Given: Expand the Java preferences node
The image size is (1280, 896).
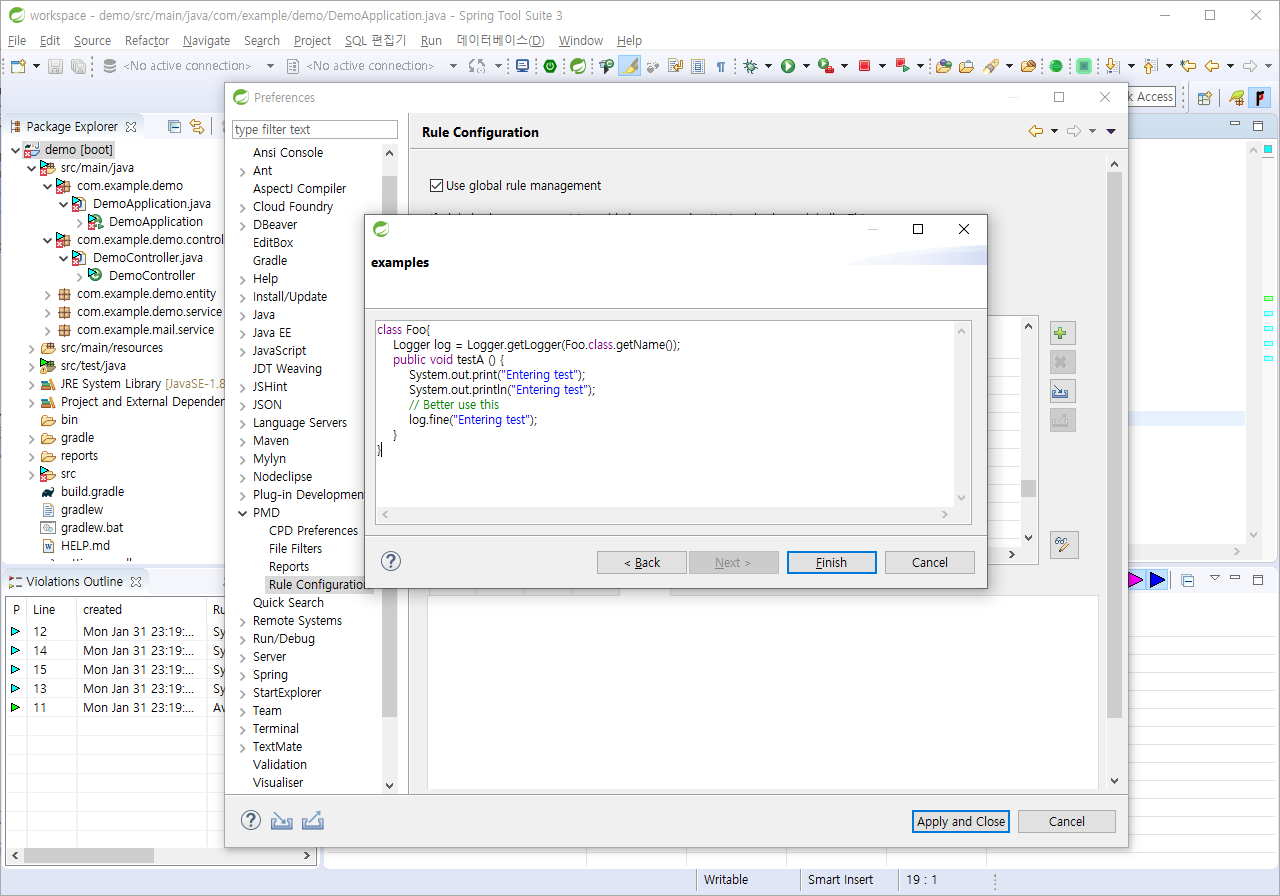Looking at the screenshot, I should [242, 314].
